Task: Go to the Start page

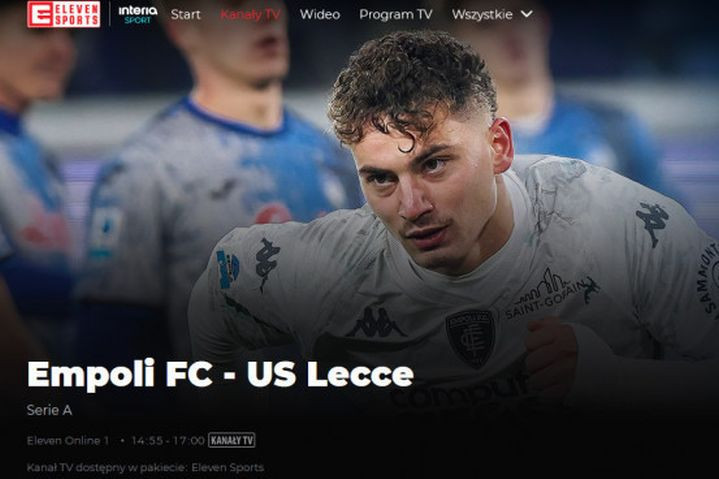Action: pyautogui.click(x=185, y=15)
